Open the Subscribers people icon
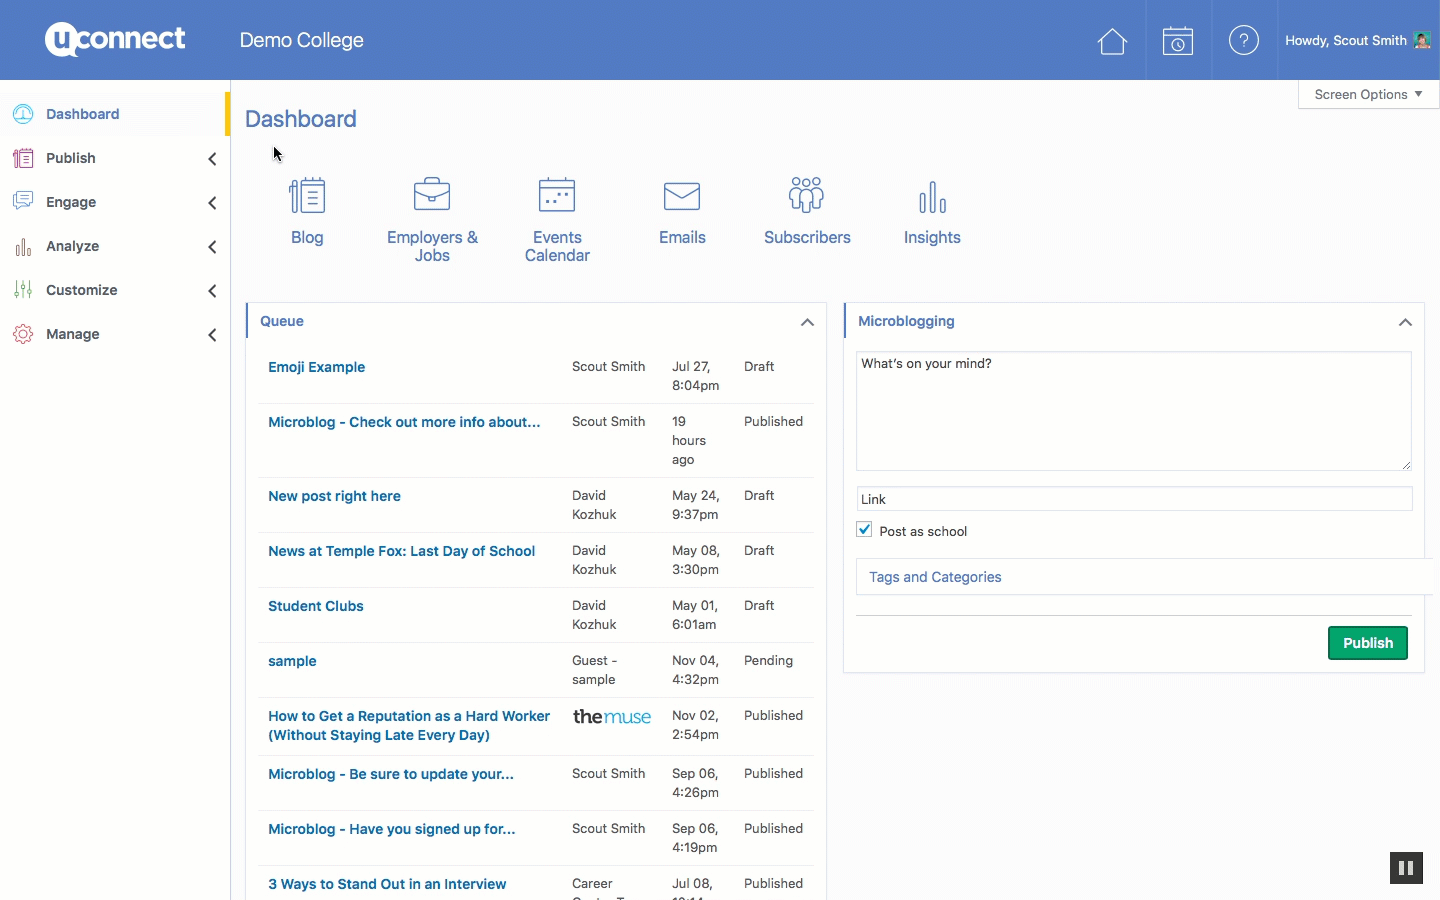 click(x=806, y=195)
